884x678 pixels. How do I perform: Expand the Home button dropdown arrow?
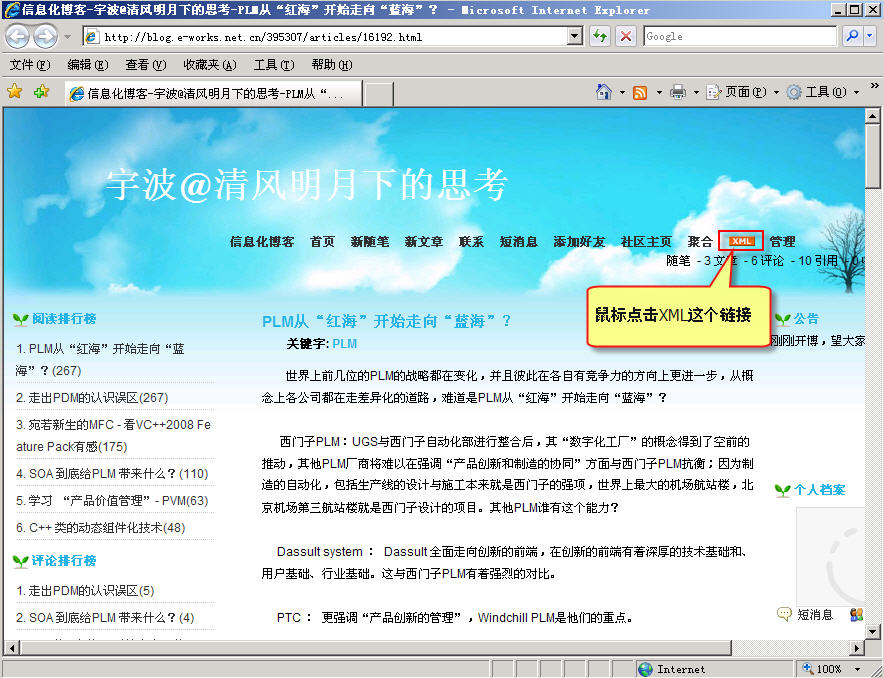[x=622, y=92]
